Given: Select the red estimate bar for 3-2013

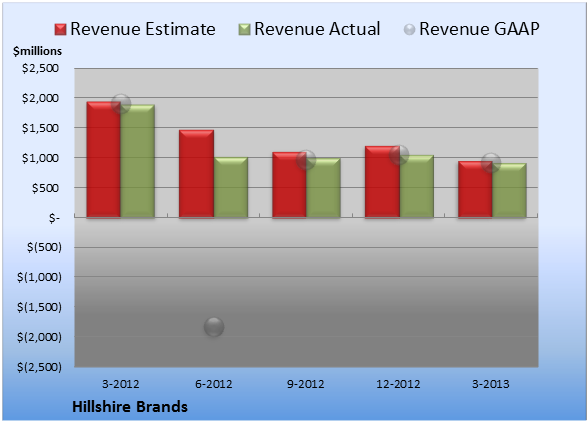Looking at the screenshot, I should click(x=475, y=189).
